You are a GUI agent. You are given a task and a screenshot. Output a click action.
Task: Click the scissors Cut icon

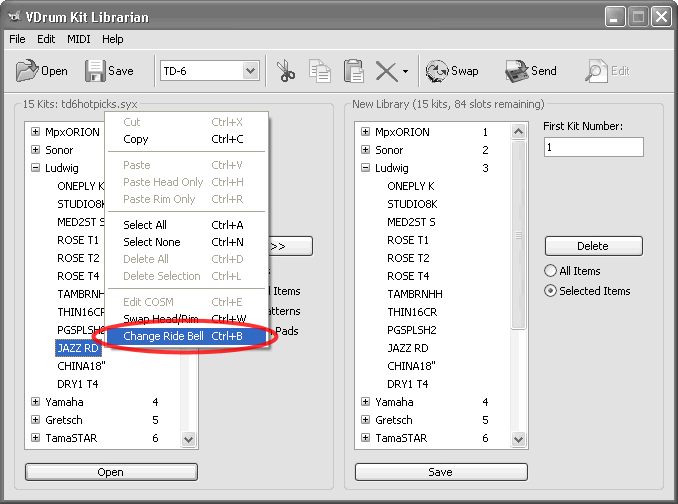(x=286, y=71)
